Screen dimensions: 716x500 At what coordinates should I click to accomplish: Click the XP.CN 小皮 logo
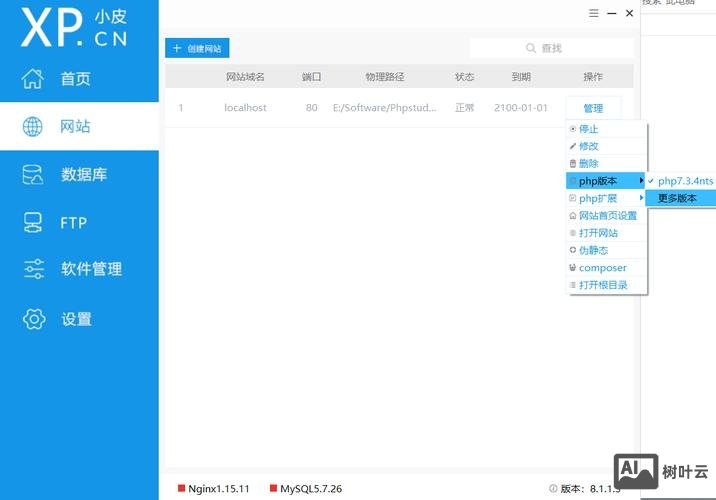[x=74, y=28]
